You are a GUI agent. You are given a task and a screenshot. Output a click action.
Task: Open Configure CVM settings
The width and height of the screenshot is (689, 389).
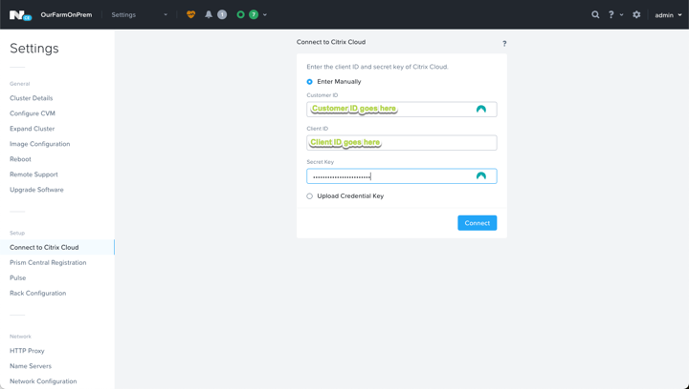tap(33, 113)
